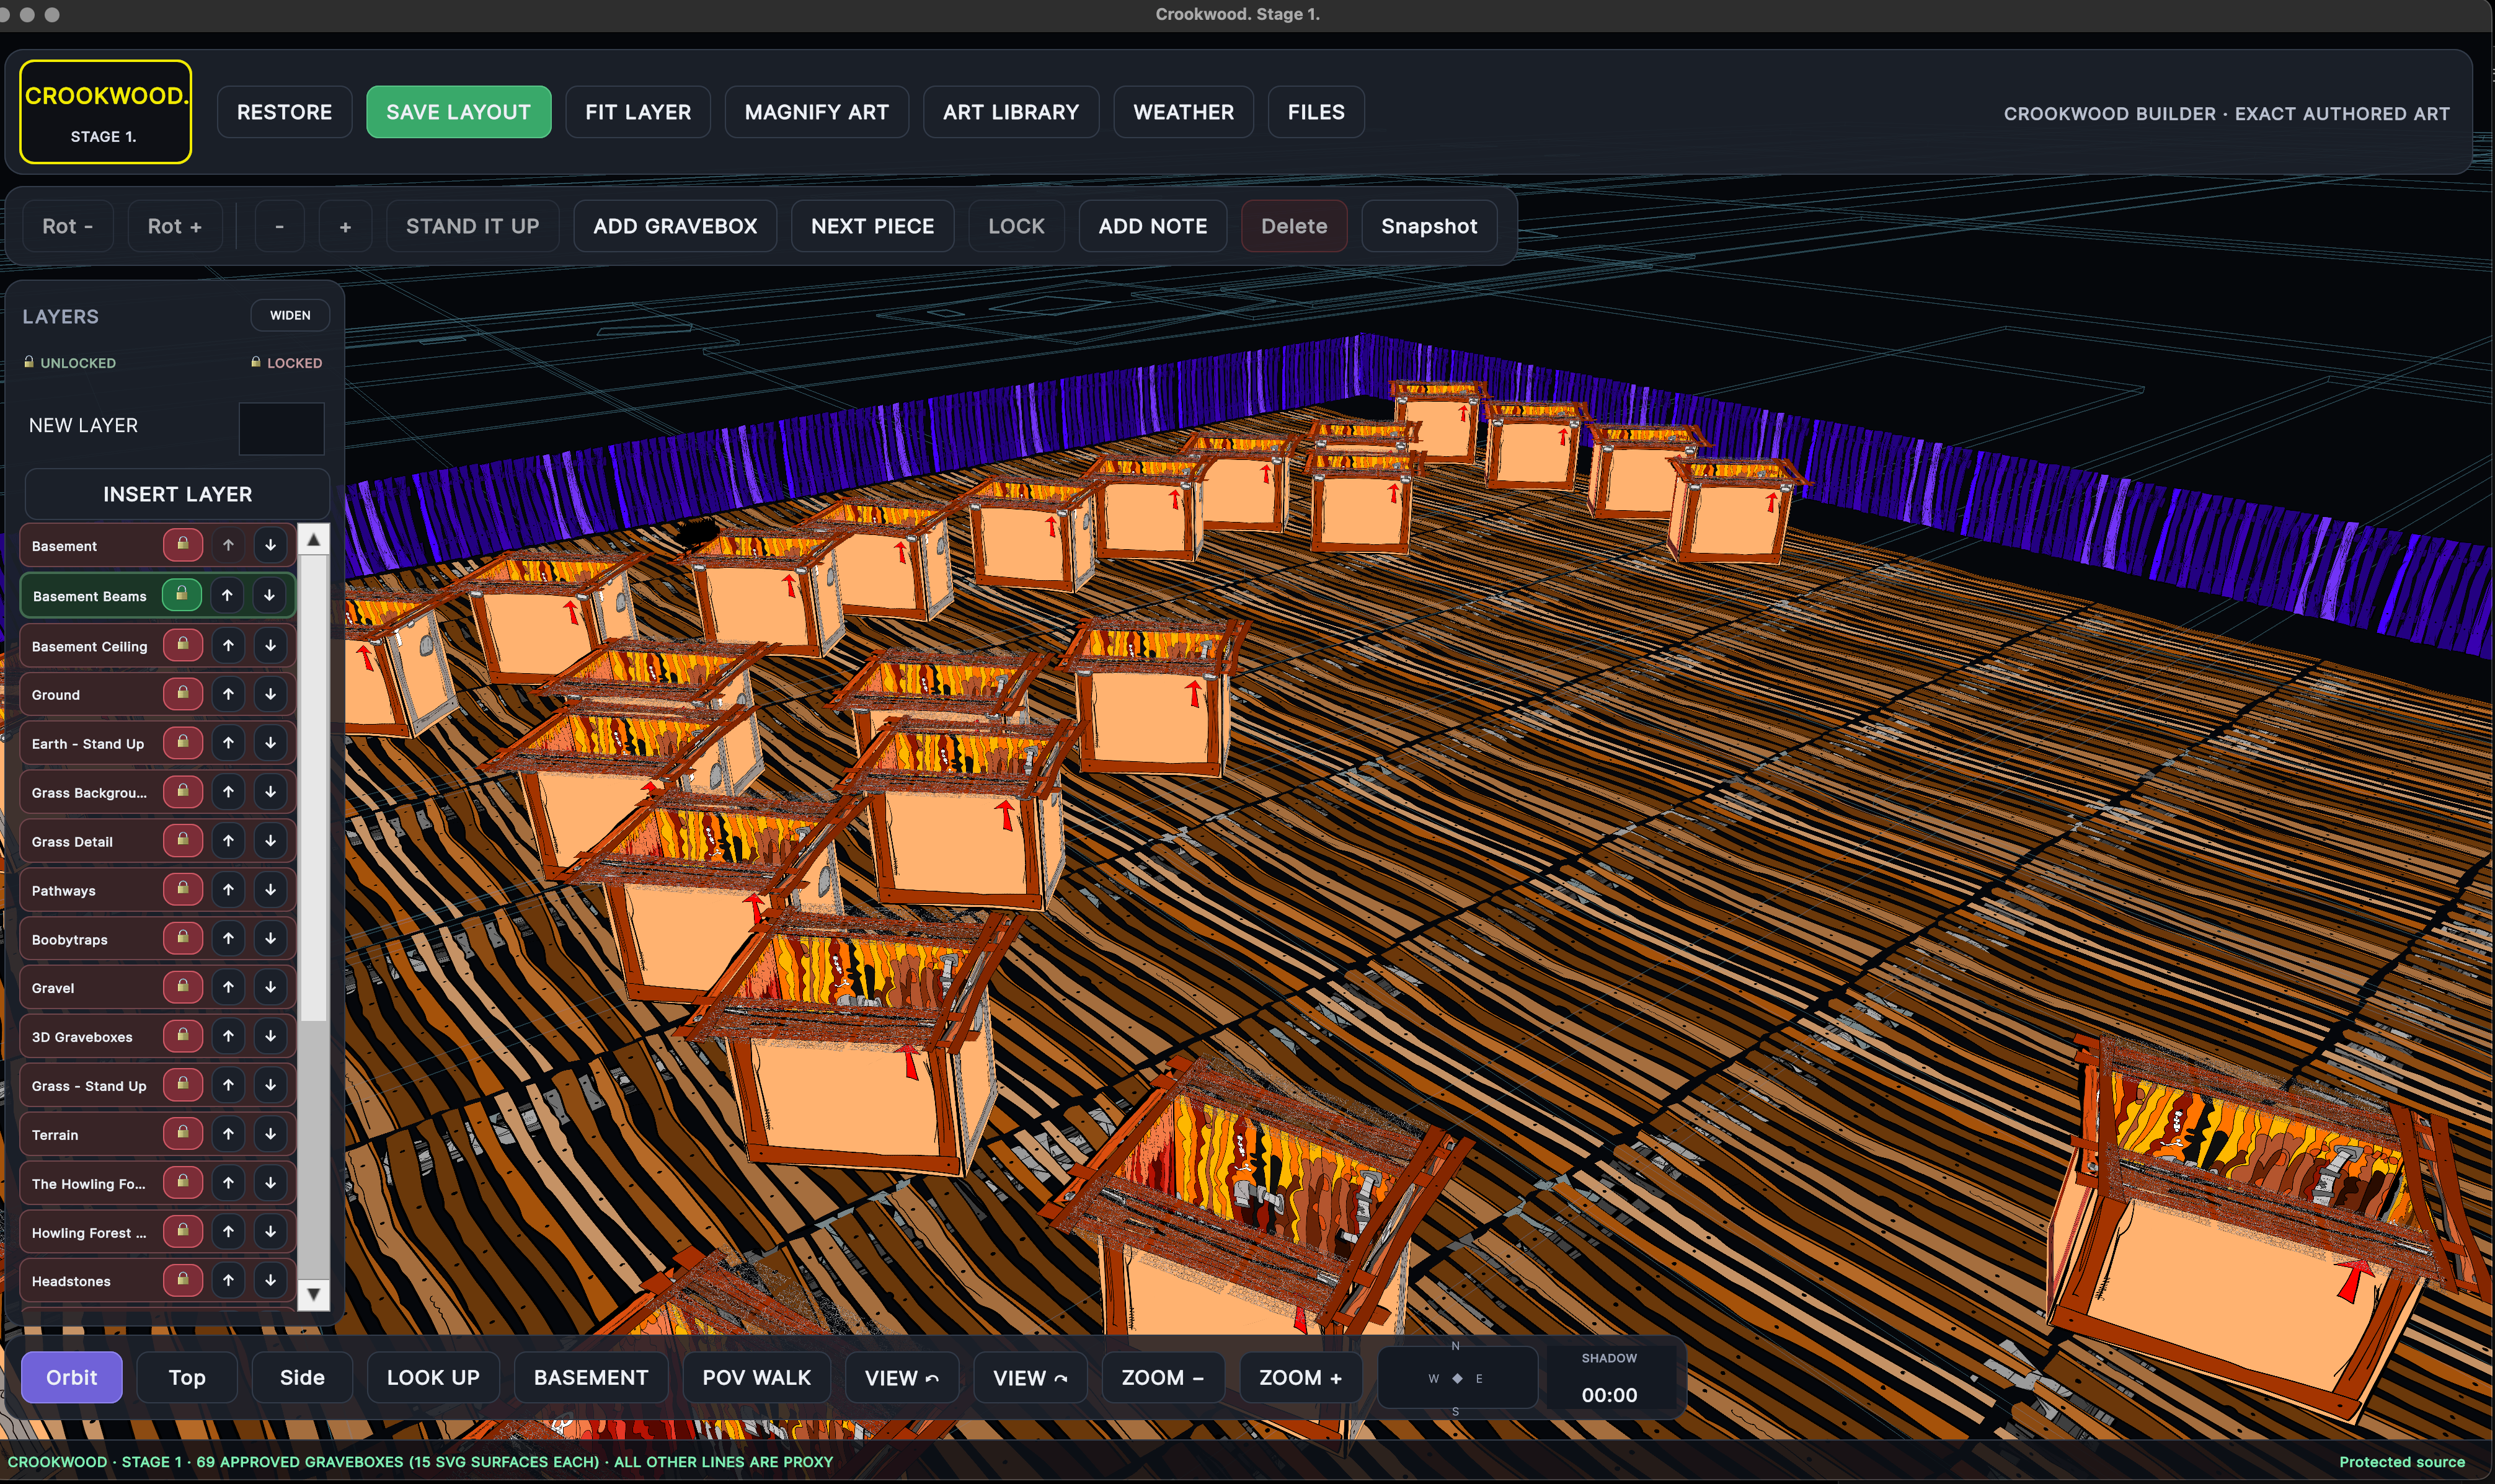This screenshot has height=1484, width=2495.
Task: Move the Headstones layer up
Action: (228, 1280)
